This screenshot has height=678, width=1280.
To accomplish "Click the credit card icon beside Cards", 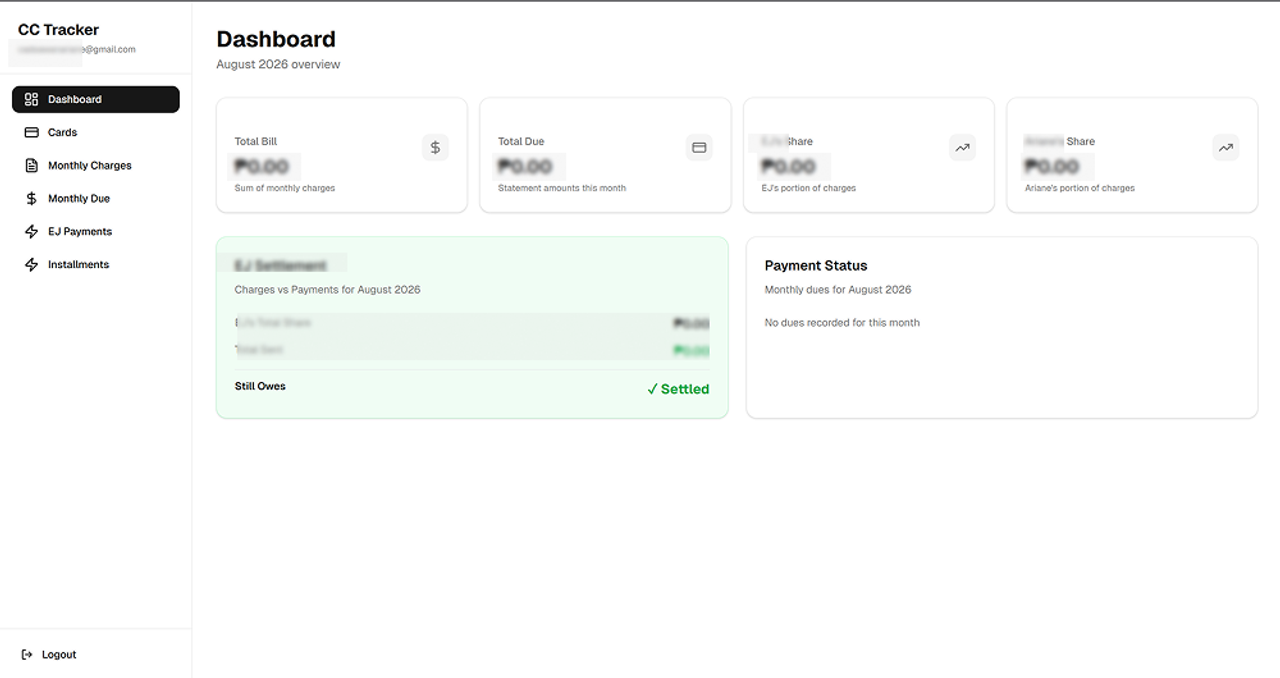I will 31,132.
